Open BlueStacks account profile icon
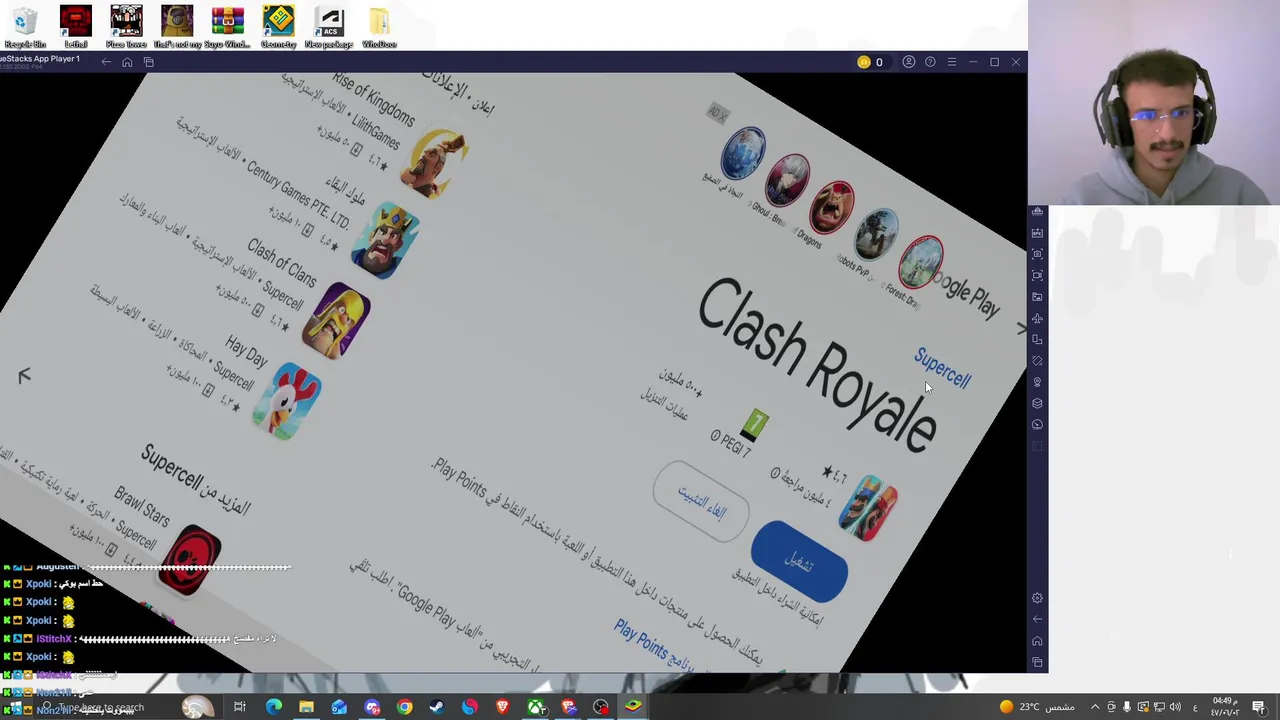Viewport: 1280px width, 720px height. click(x=908, y=62)
